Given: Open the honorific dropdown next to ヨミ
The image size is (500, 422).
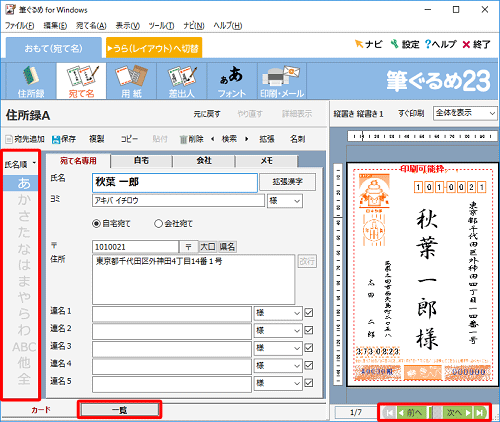Looking at the screenshot, I should [285, 201].
